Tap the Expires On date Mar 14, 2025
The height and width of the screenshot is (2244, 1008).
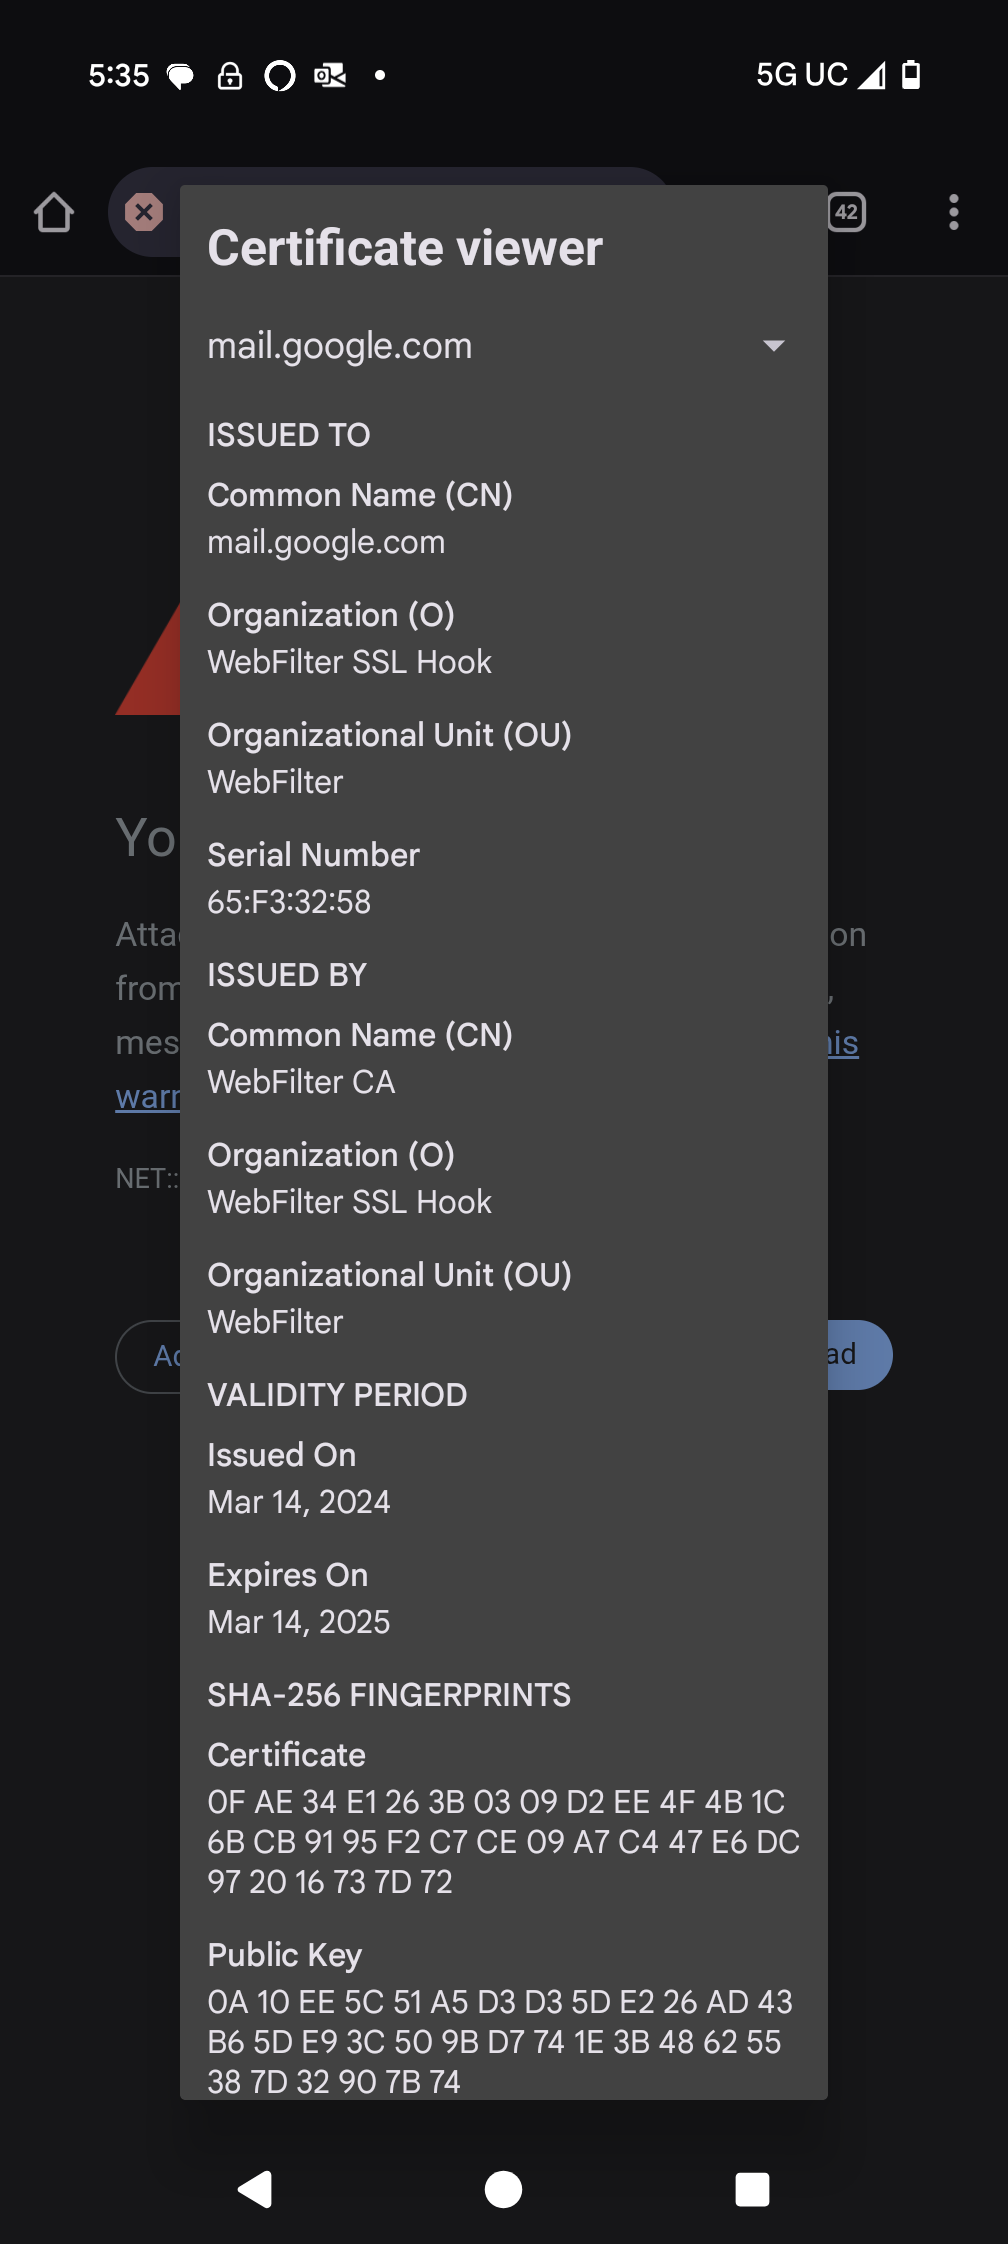298,1622
